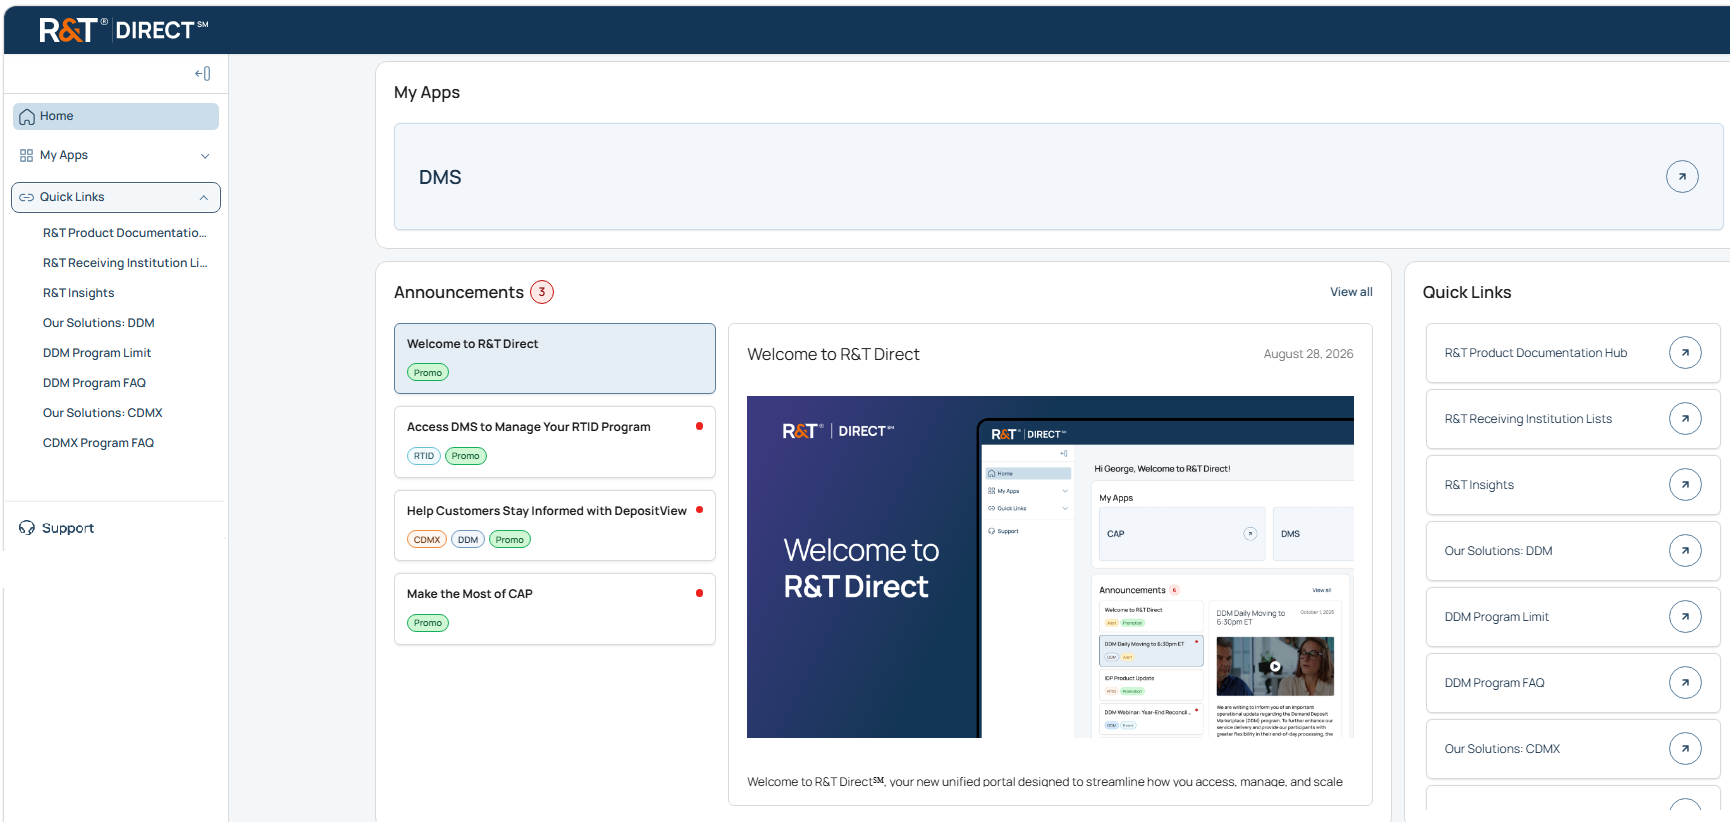Click the CDMX tag on DepositView announcement
Screen dimensions: 1730x822
click(427, 540)
